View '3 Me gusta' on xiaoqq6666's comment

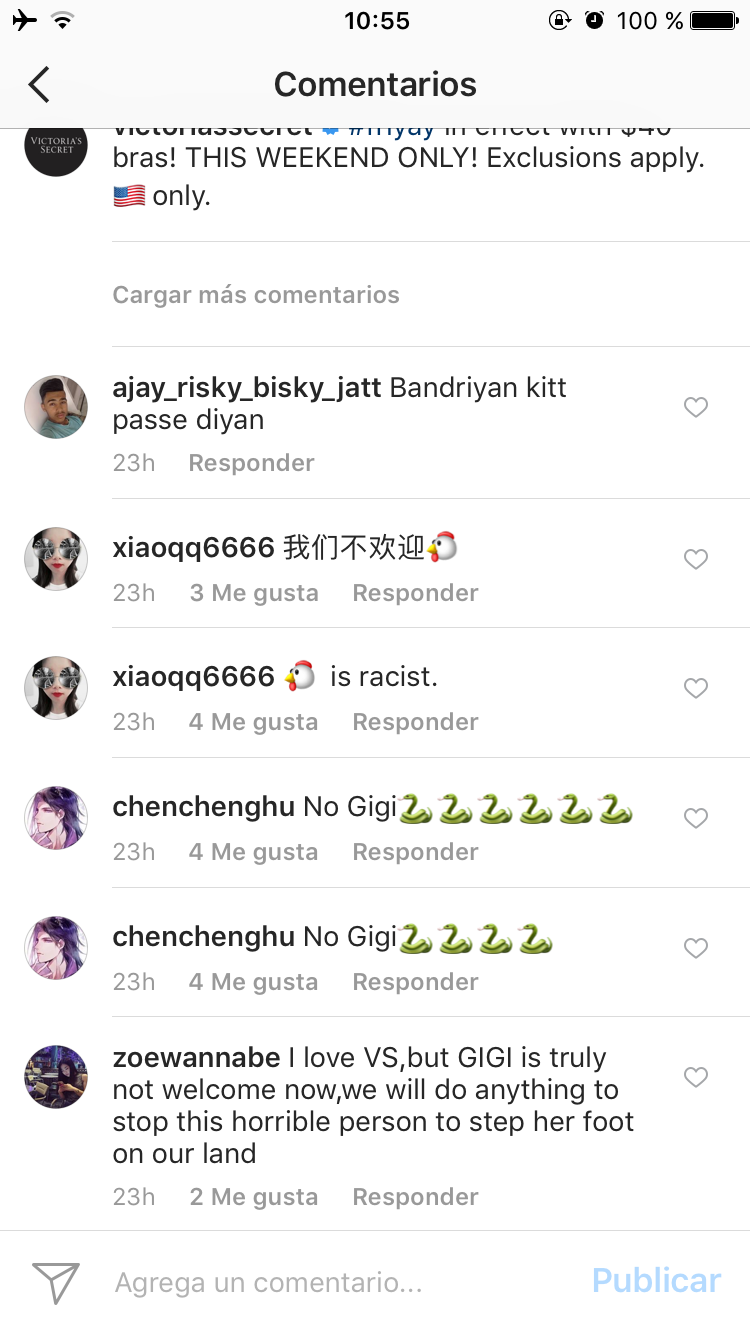[254, 593]
